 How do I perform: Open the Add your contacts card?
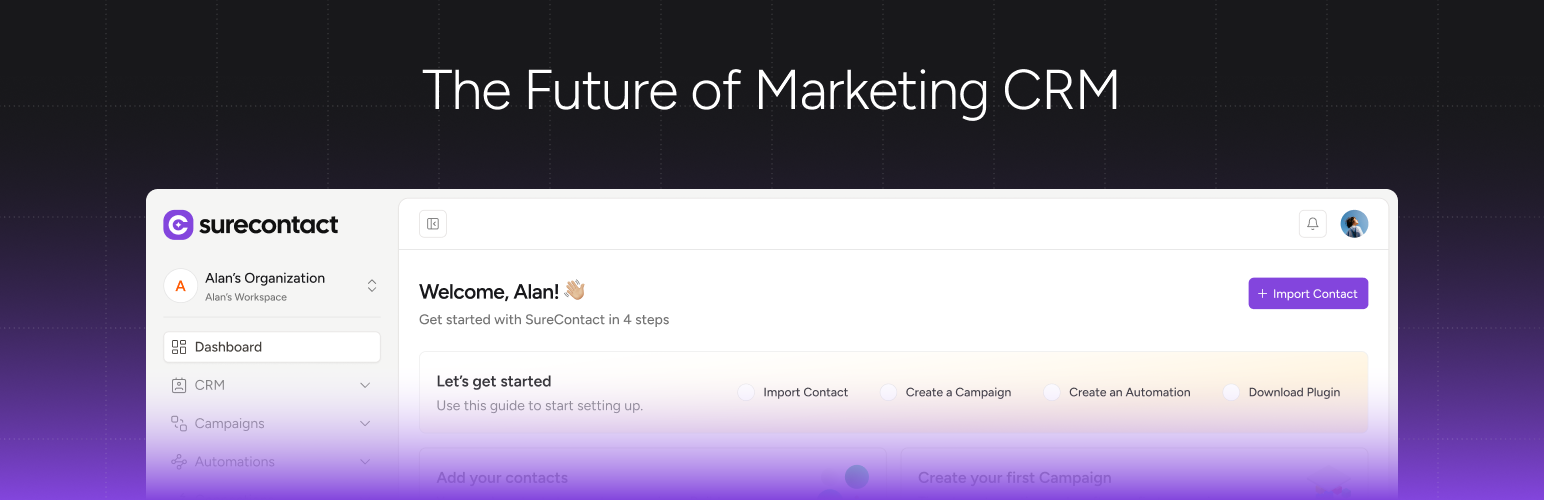(x=652, y=477)
